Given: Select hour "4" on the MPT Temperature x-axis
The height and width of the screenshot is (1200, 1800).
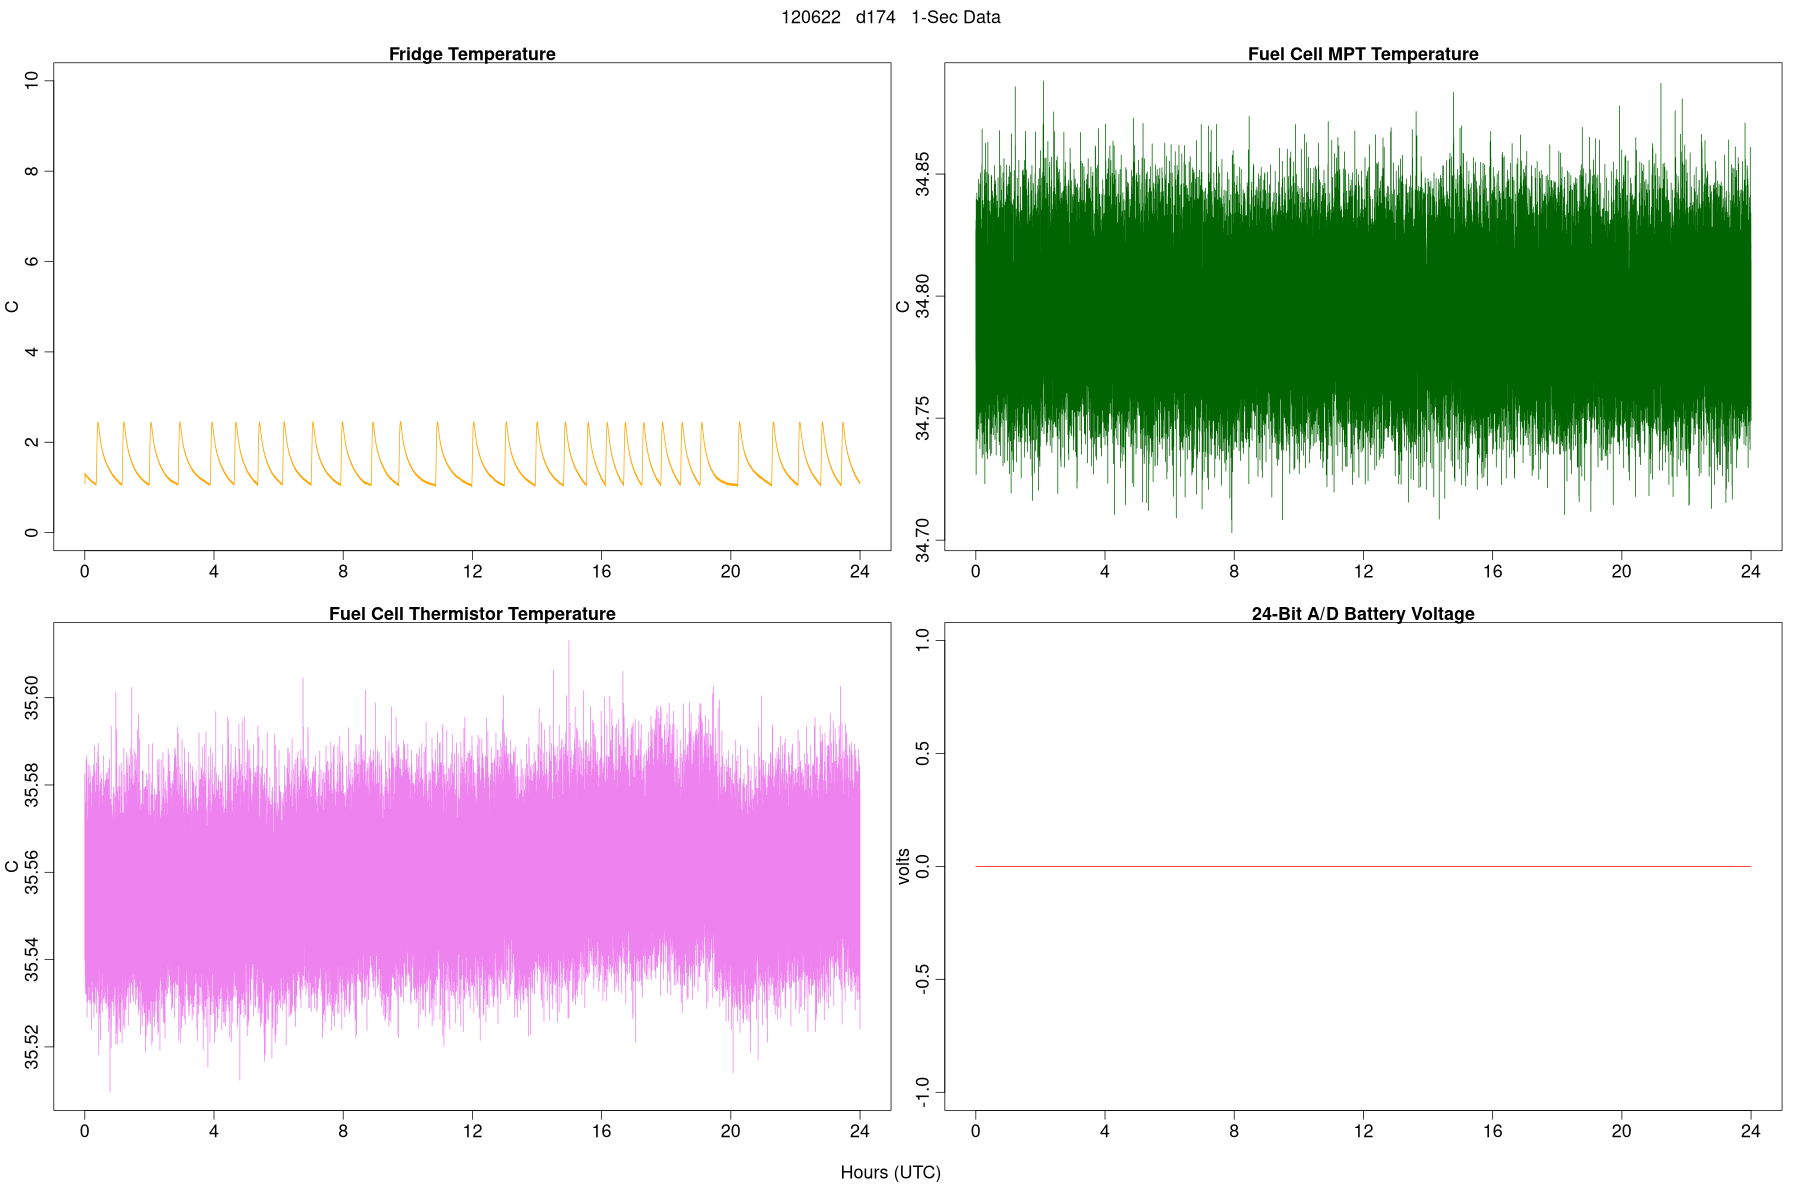Looking at the screenshot, I should click(x=1105, y=572).
